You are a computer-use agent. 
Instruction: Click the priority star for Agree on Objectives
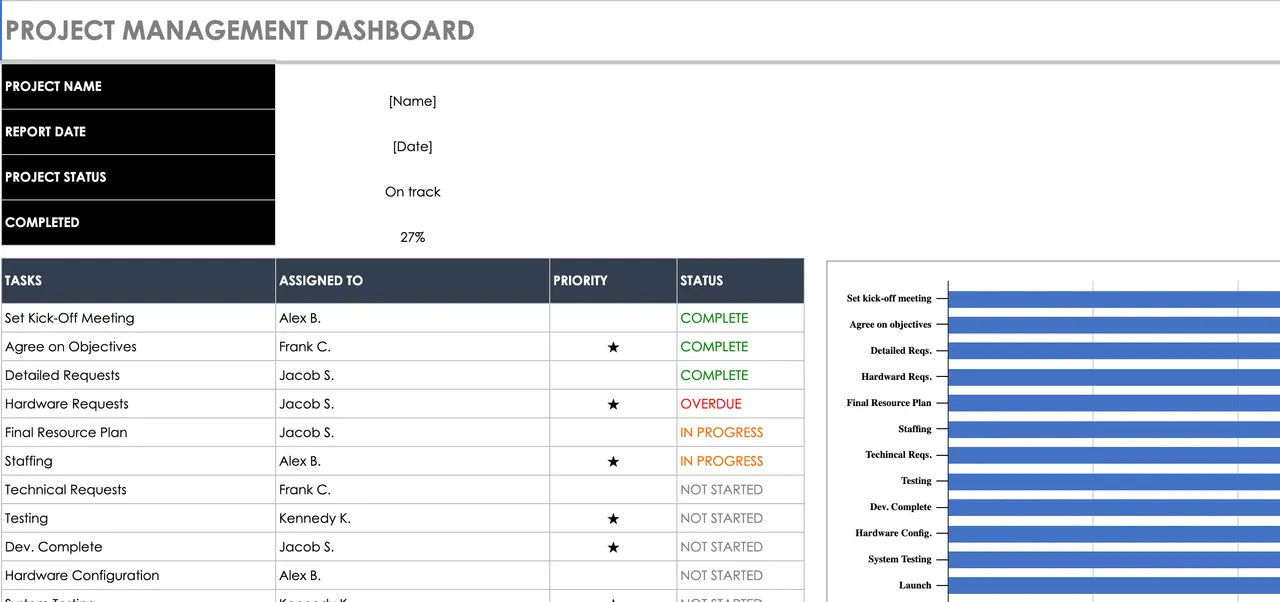coord(613,347)
